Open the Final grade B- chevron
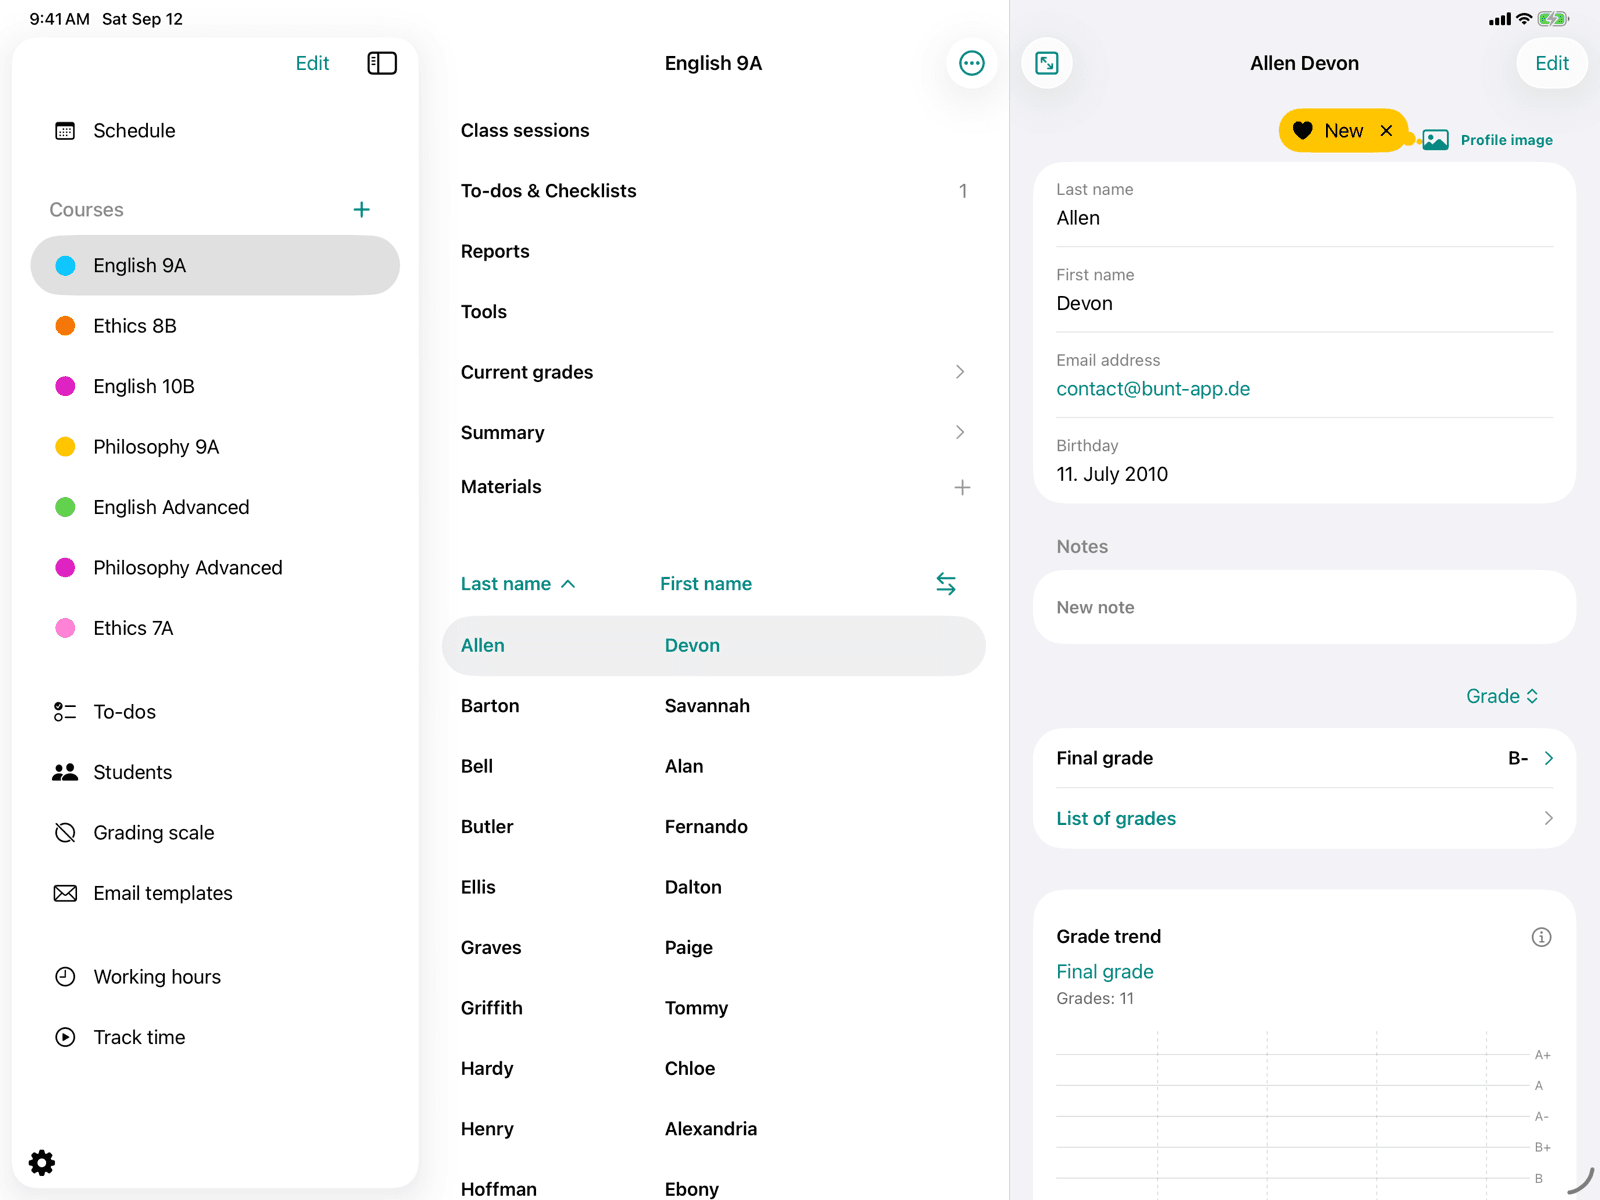 pyautogui.click(x=1548, y=758)
